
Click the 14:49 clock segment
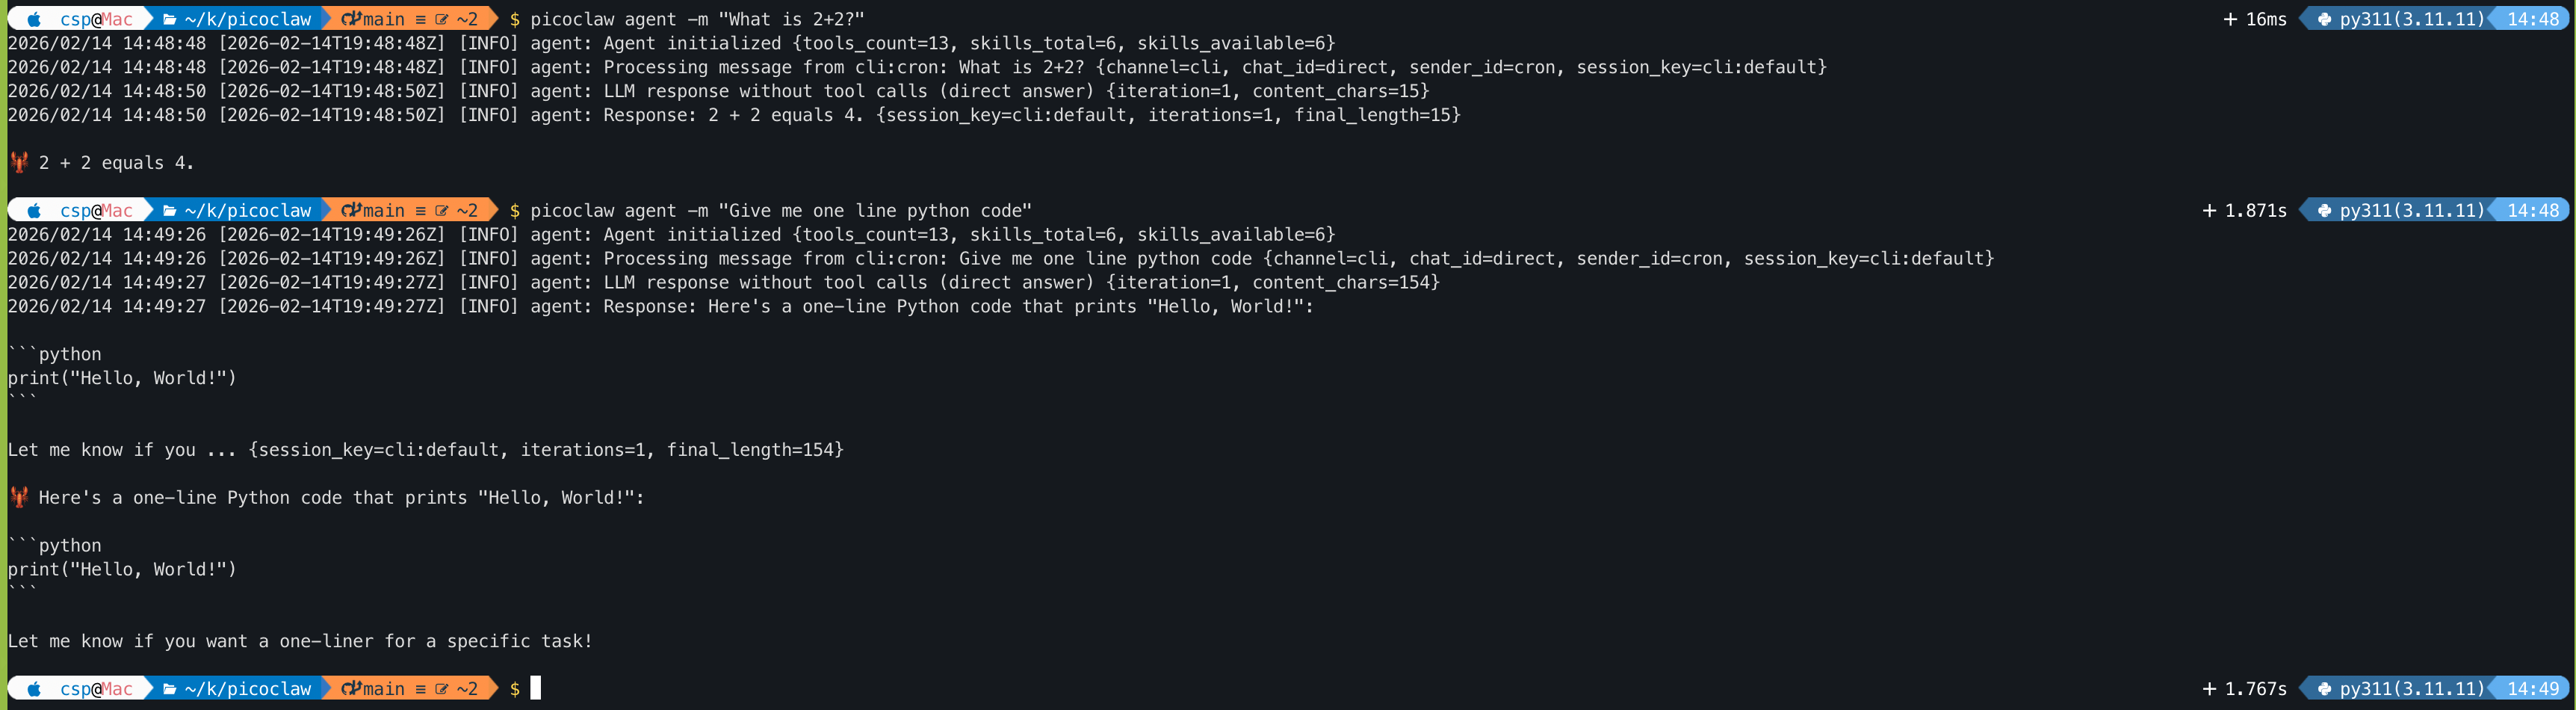point(2532,689)
